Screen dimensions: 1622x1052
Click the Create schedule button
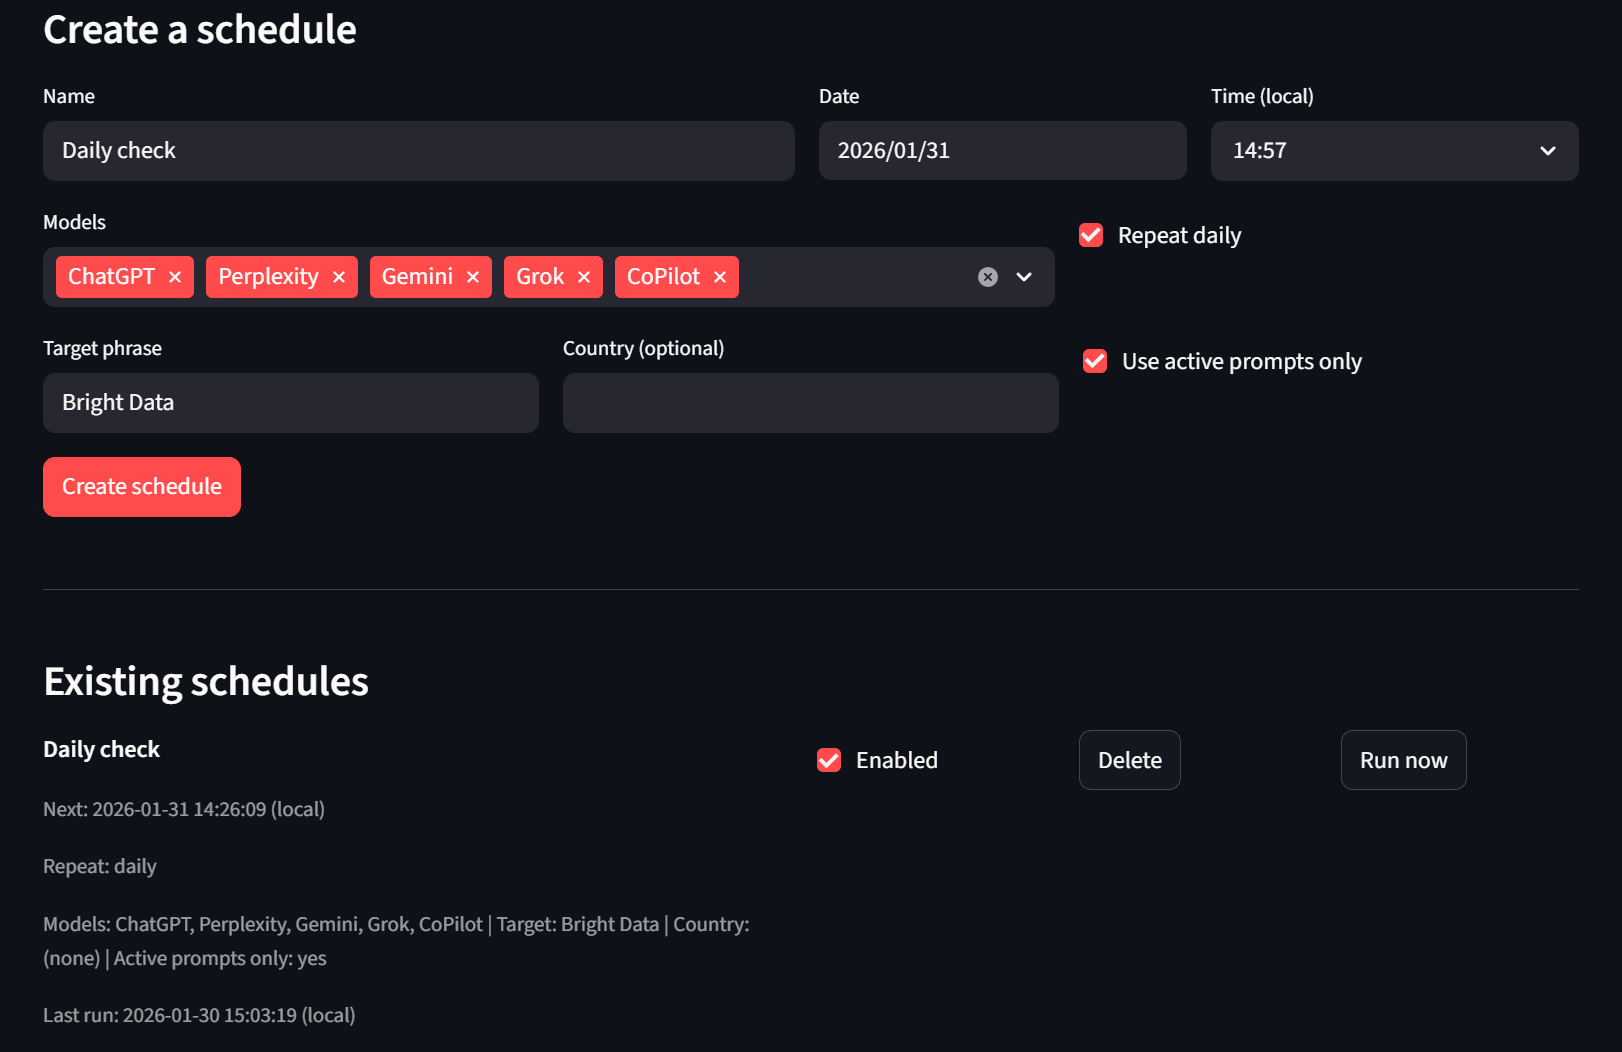[x=142, y=487]
